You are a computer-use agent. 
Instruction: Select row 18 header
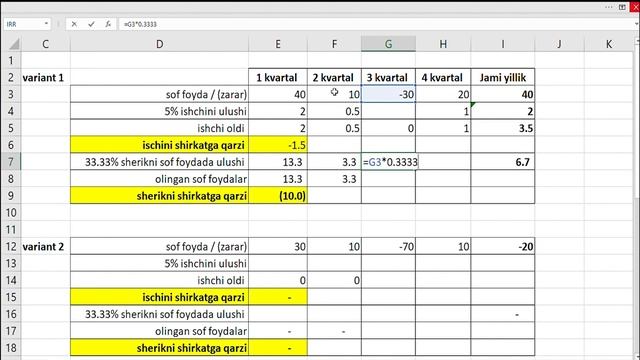click(11, 348)
